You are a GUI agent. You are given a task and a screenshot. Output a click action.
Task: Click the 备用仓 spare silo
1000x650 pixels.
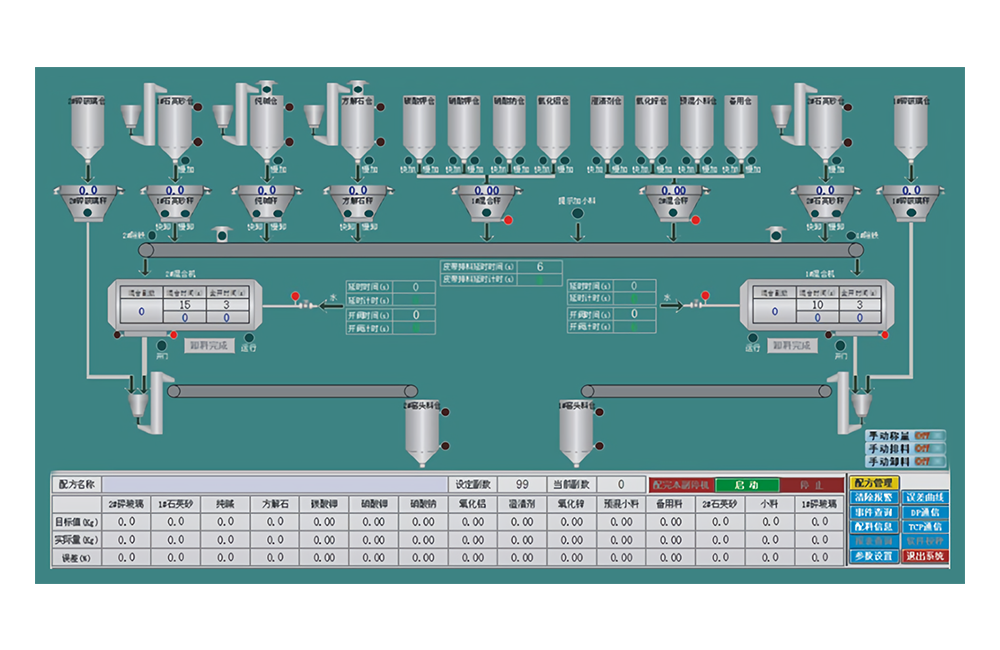pyautogui.click(x=740, y=128)
